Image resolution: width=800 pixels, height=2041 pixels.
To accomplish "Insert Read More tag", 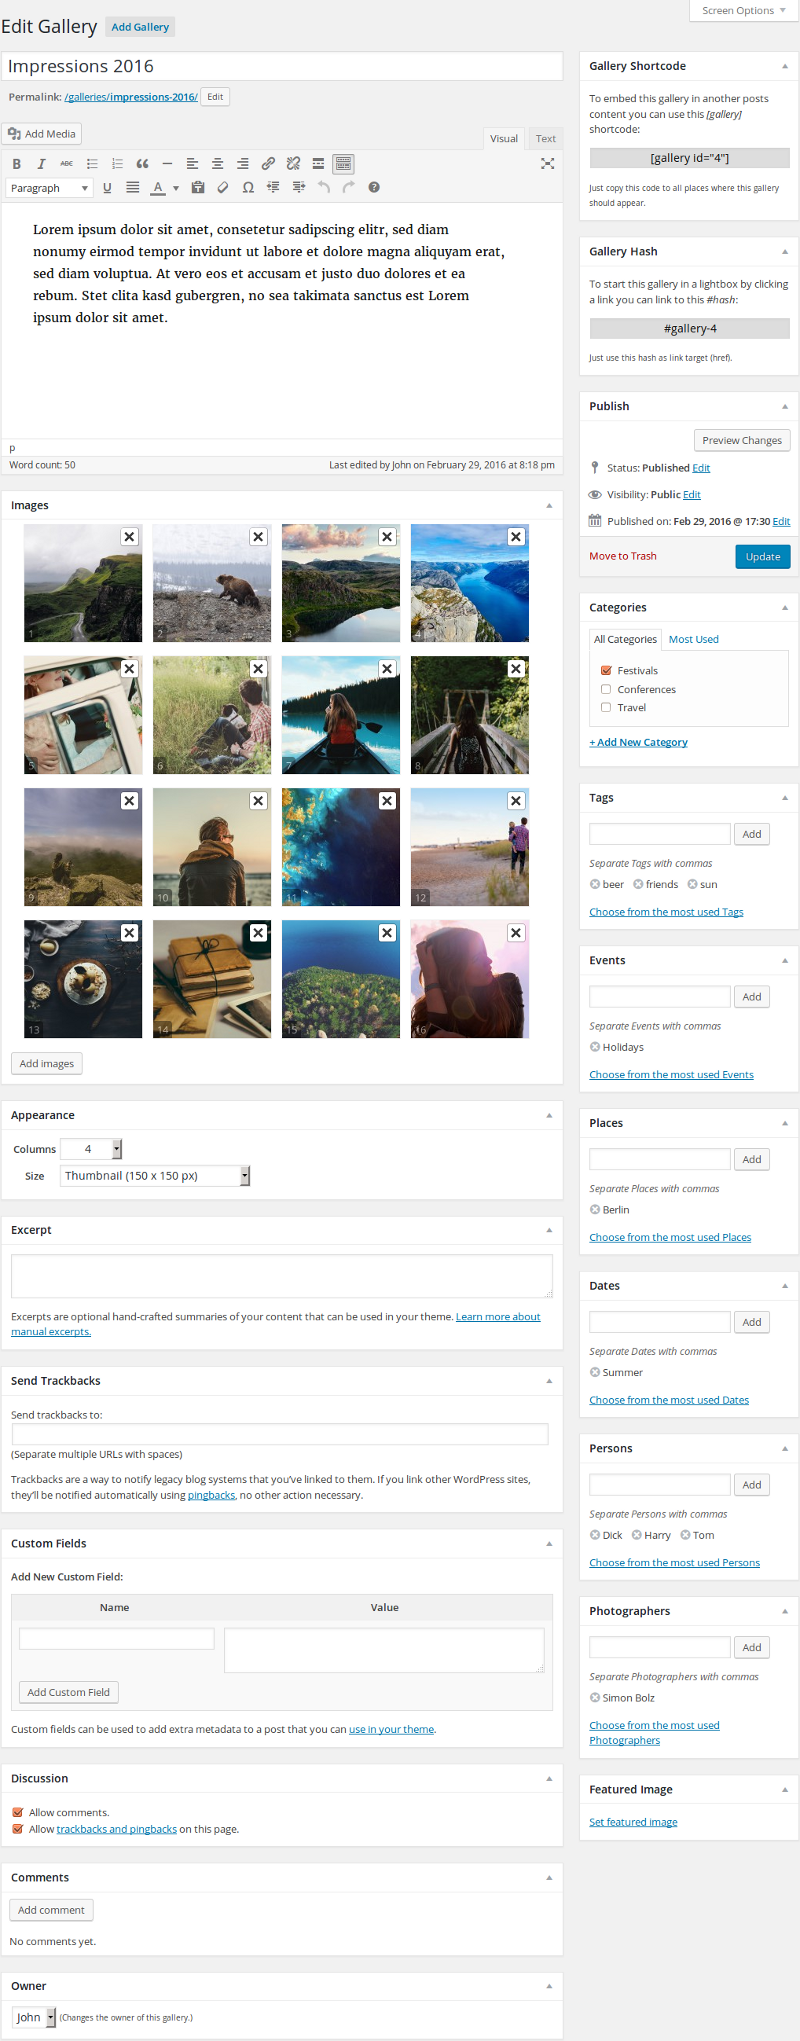I will 318,164.
